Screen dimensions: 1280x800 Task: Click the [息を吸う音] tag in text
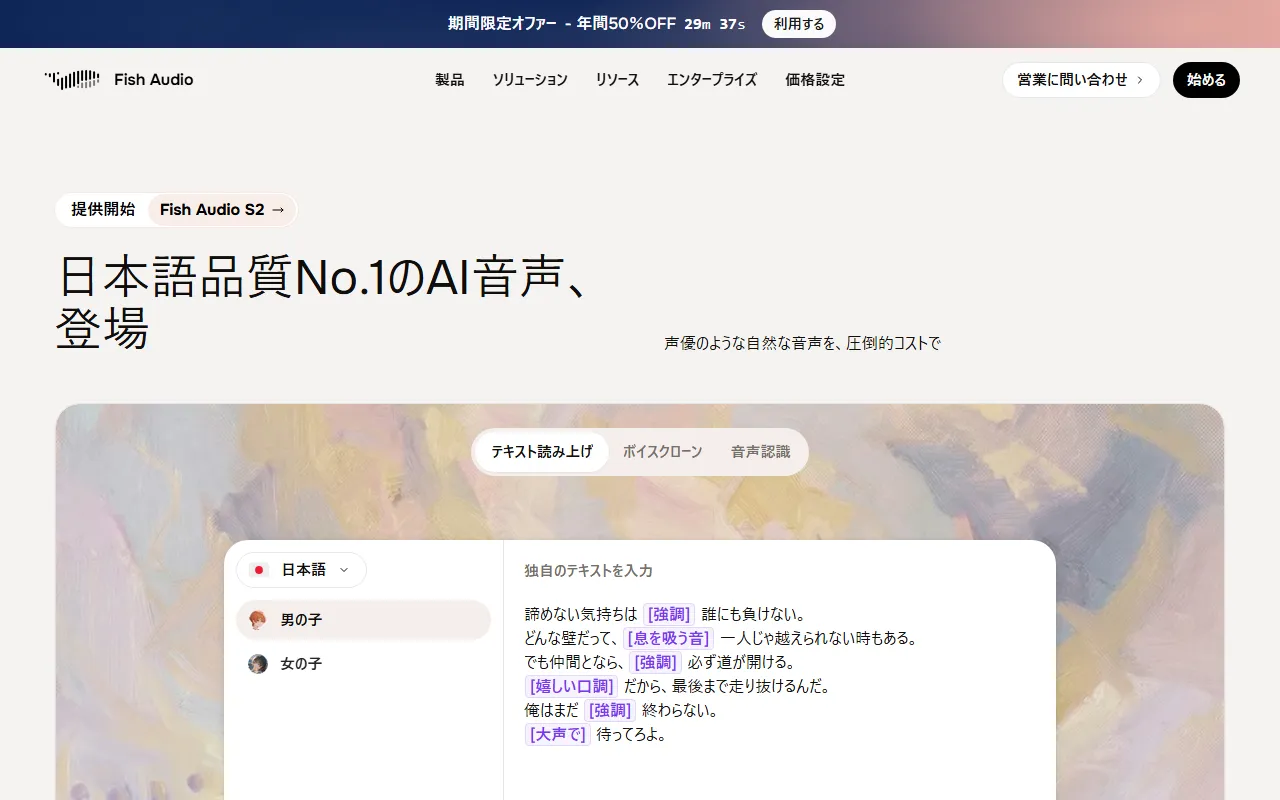668,638
